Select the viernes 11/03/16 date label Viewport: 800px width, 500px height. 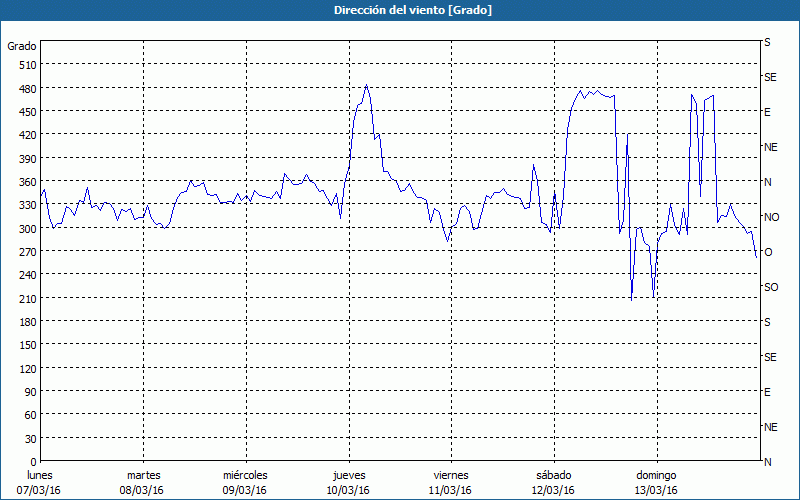[450, 482]
